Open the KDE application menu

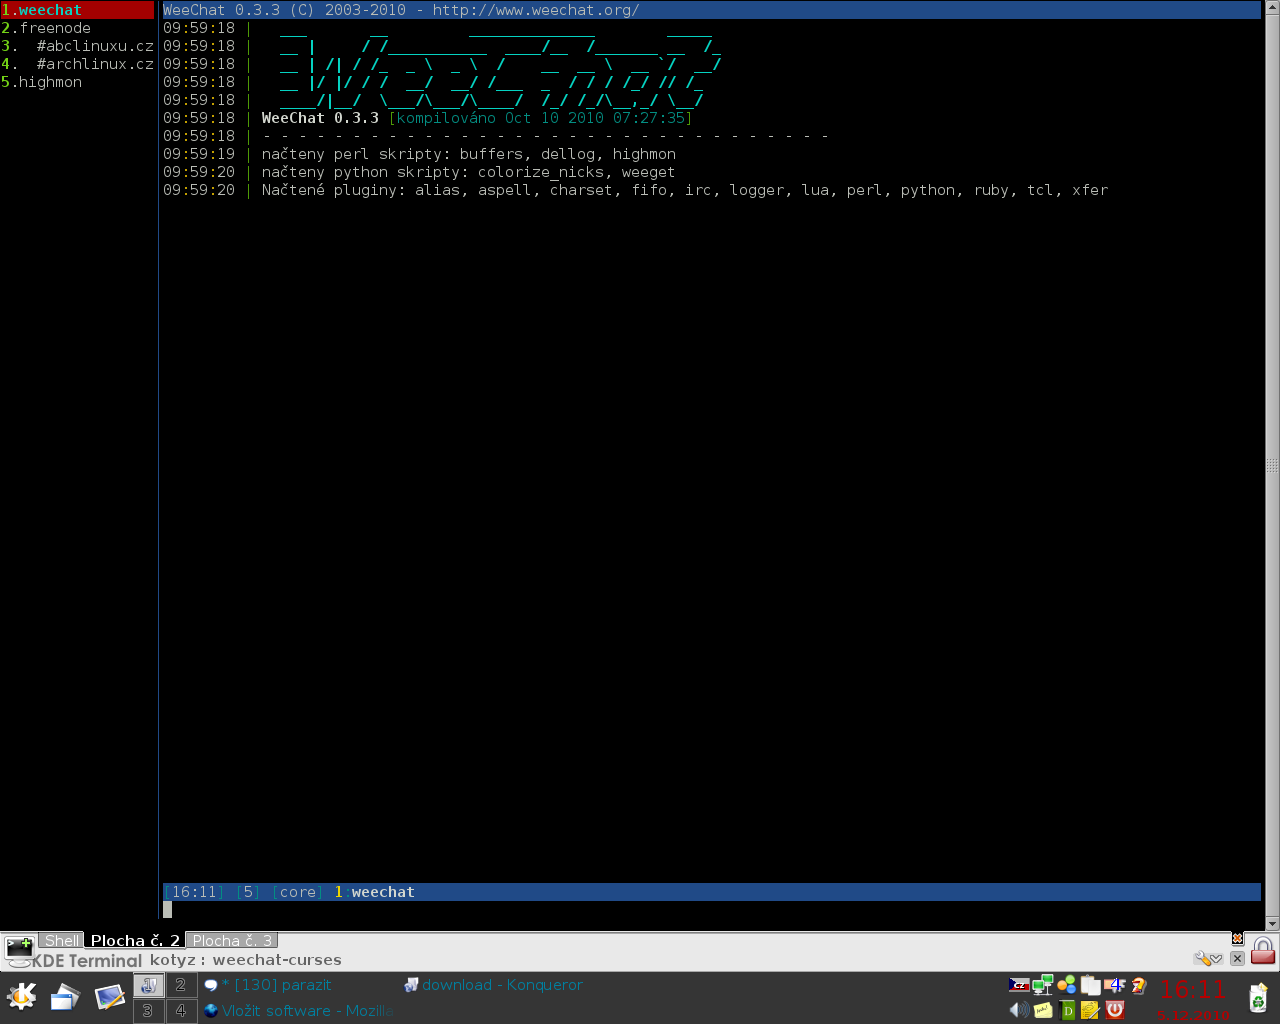(22, 997)
